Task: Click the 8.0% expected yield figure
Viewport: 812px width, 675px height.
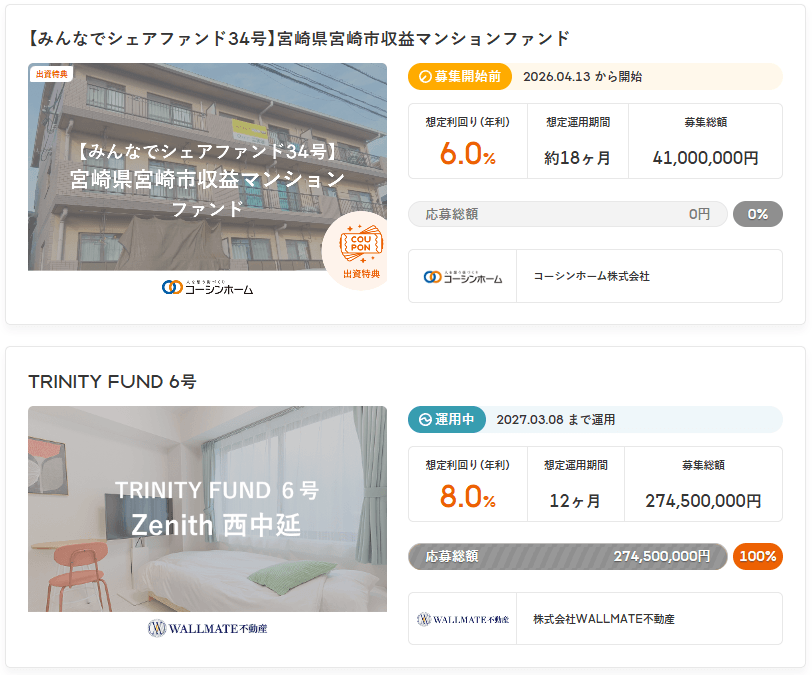Action: tap(467, 498)
